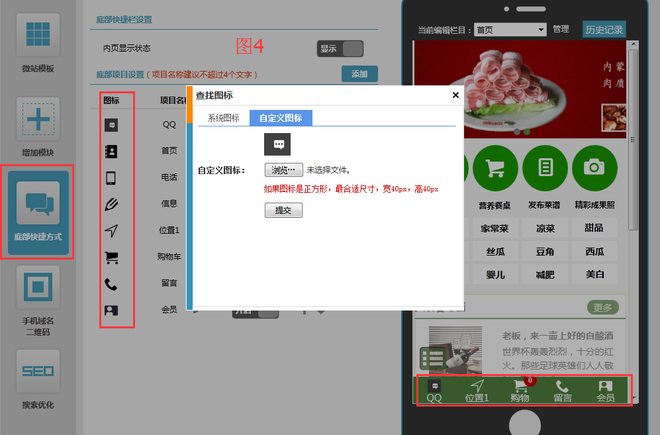Viewport: 660px width, 435px height.
Task: Tap the 甜品 category cell
Action: (x=594, y=228)
